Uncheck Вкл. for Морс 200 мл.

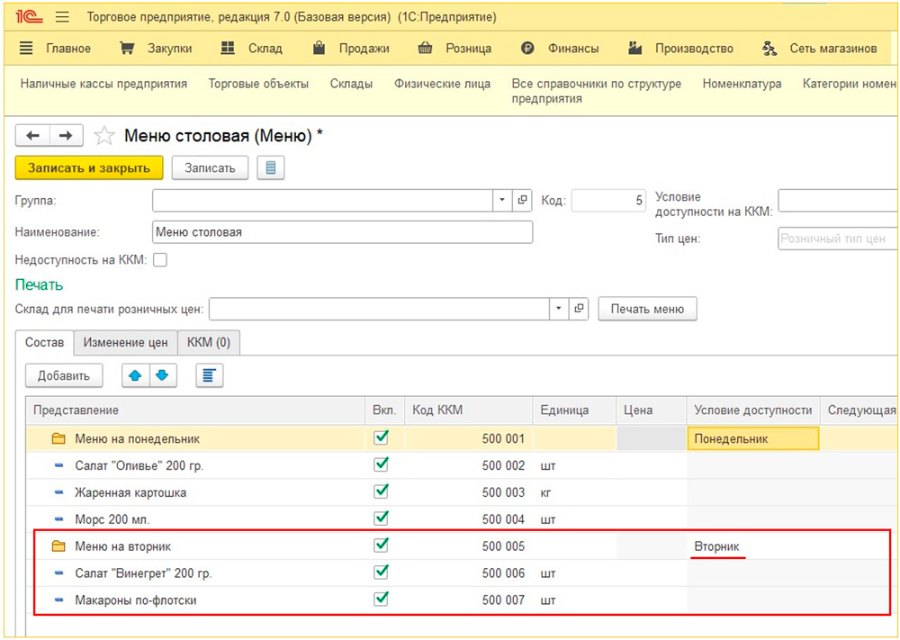381,519
